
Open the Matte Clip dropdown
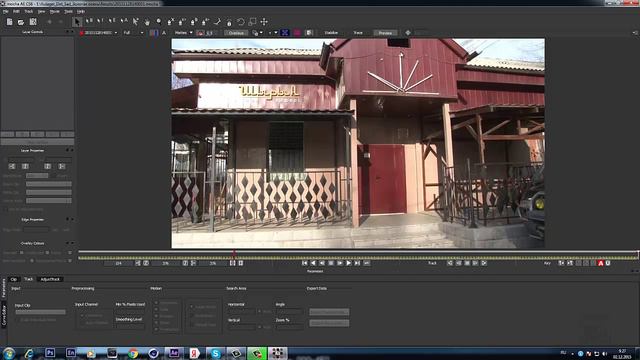(49, 192)
